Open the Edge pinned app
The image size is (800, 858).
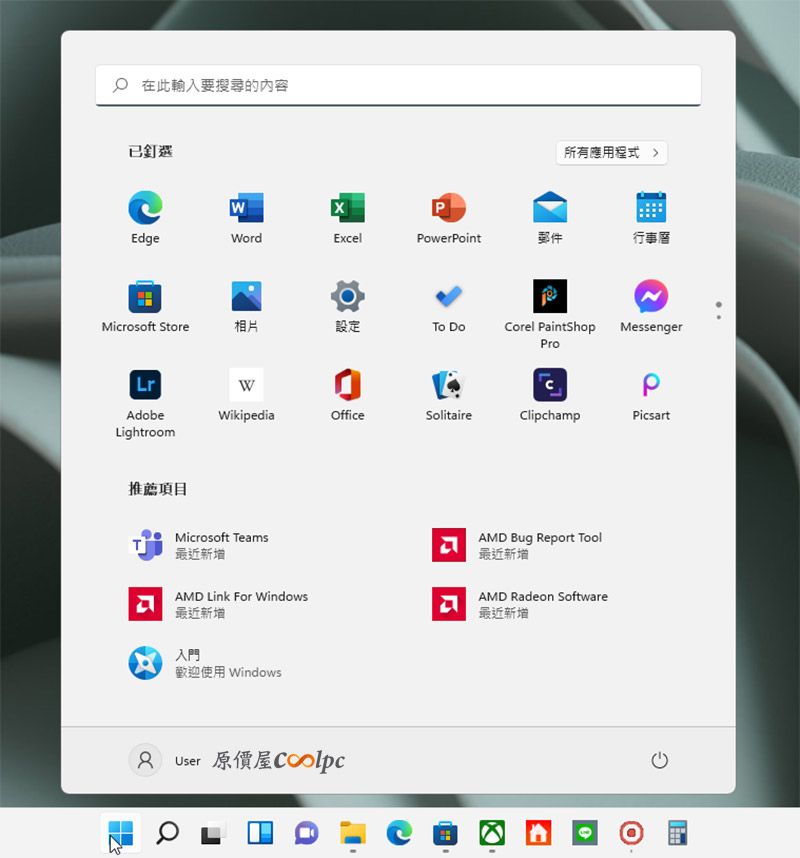click(x=145, y=217)
